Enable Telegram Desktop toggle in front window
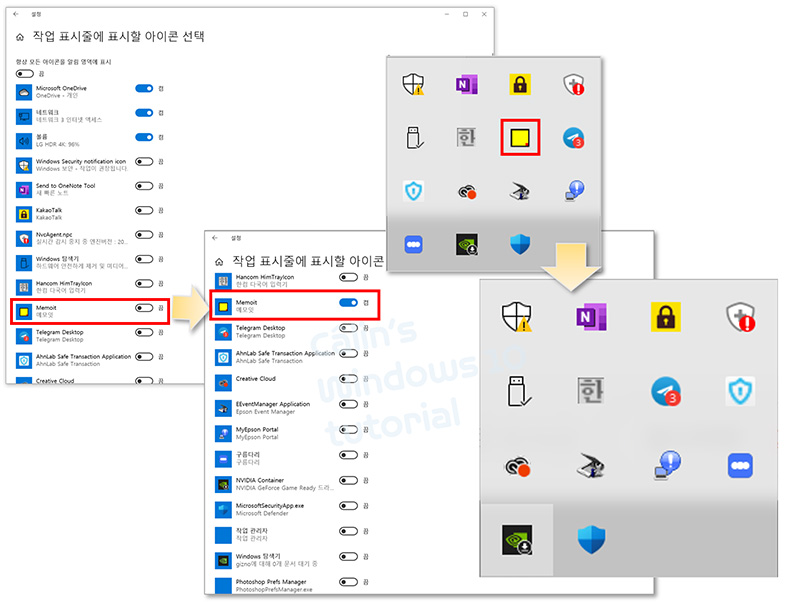Screen dimensions: 800x611 pyautogui.click(x=348, y=328)
